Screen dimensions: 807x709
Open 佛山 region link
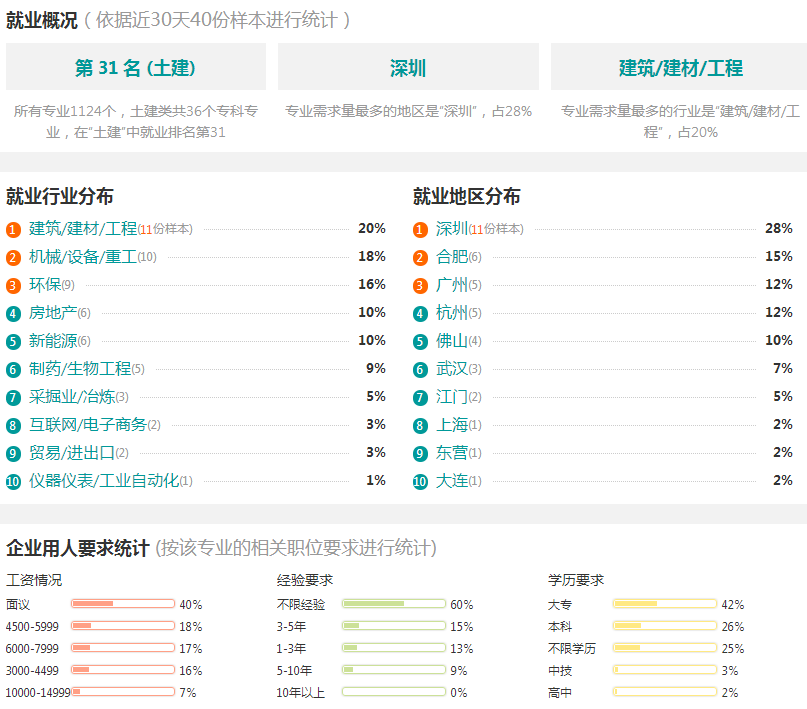point(452,341)
